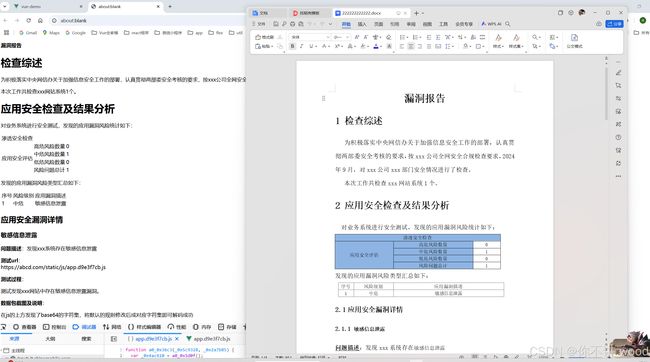
Task: Clear formatting with the eraser icon
Action: pyautogui.click(x=388, y=37)
